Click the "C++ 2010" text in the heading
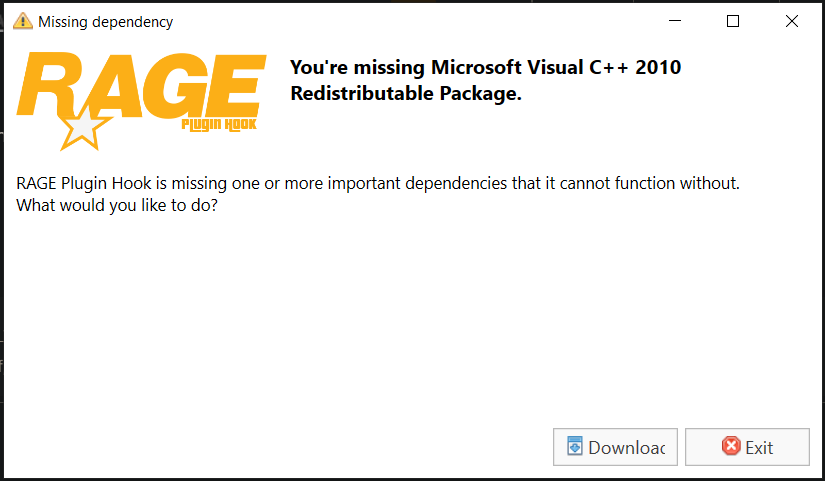This screenshot has height=481, width=825. click(x=637, y=67)
